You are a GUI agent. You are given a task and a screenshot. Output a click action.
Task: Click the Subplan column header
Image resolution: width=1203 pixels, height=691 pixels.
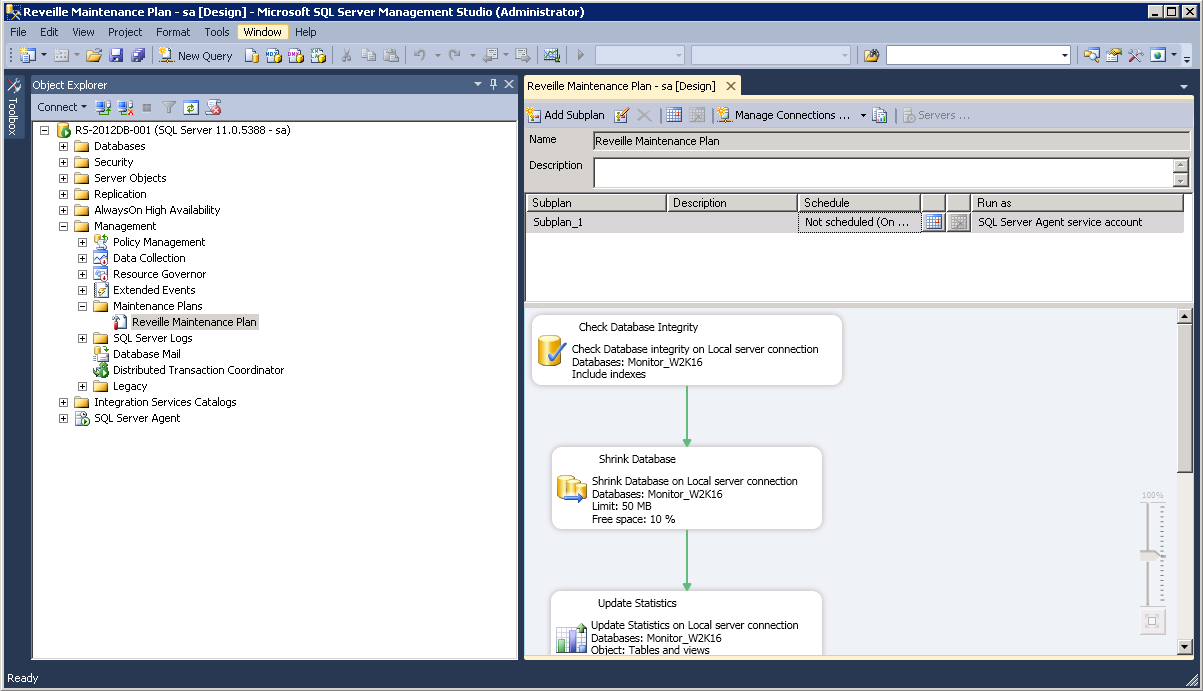(x=596, y=203)
